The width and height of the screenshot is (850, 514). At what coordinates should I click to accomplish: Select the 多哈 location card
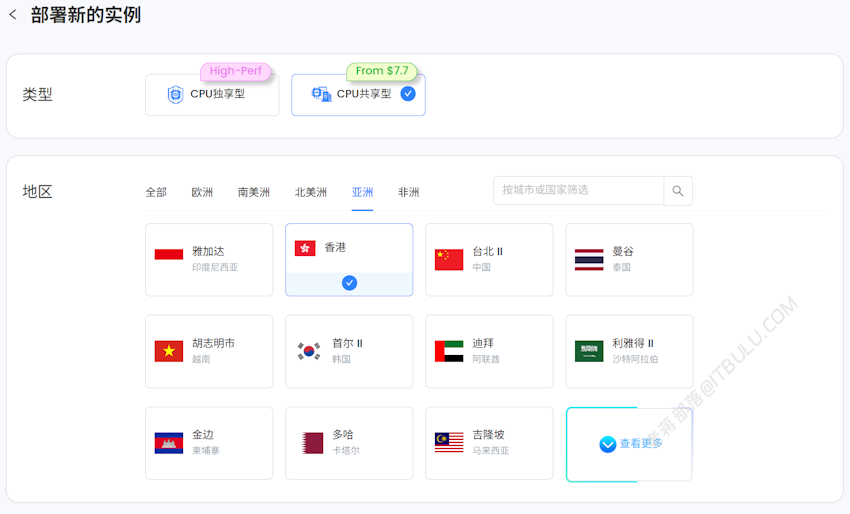pyautogui.click(x=349, y=443)
